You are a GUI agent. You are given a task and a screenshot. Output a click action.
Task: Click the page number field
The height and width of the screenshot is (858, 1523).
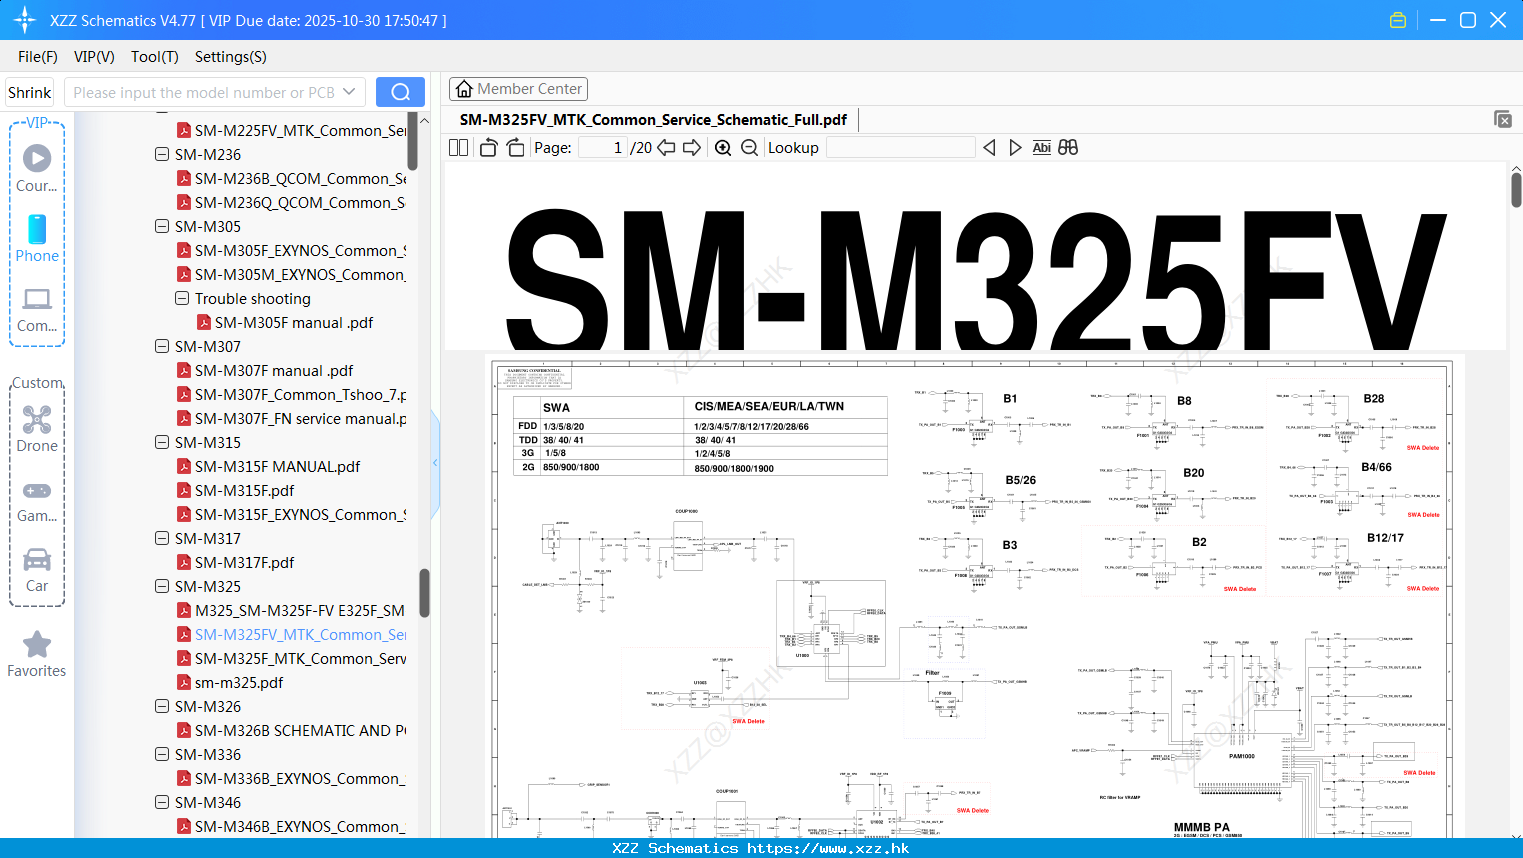(603, 148)
